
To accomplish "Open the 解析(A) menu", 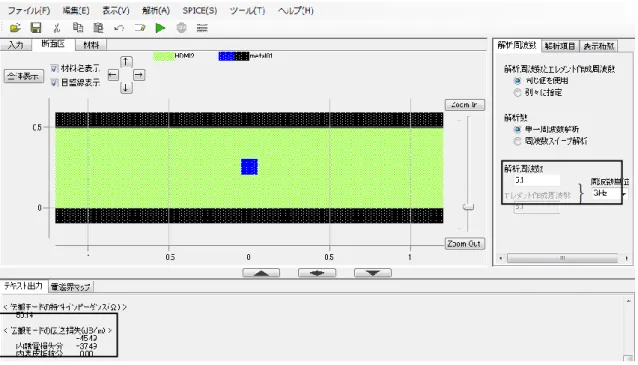I will click(156, 11).
